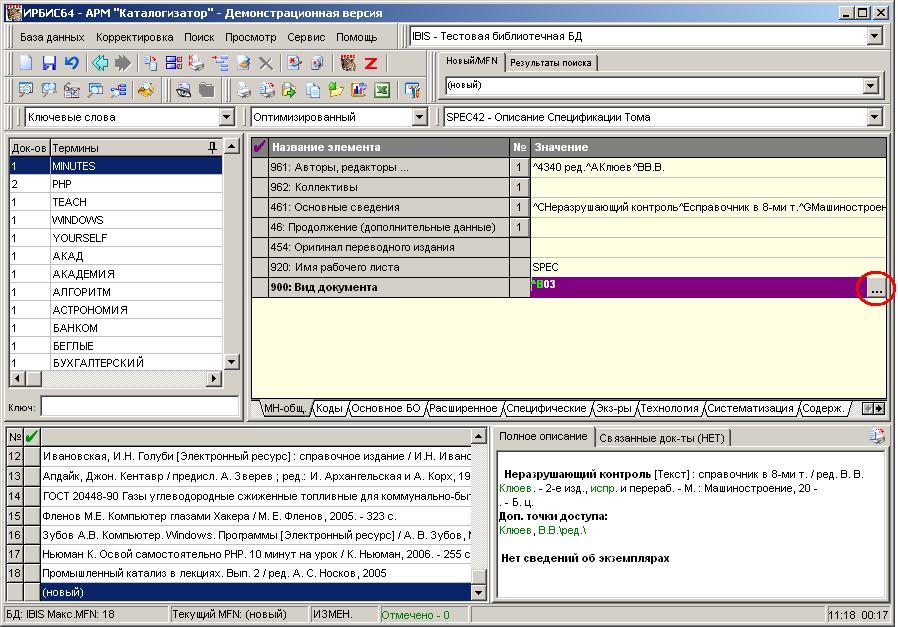Open the База данных menu
Screen dimensions: 898x627
52,37
